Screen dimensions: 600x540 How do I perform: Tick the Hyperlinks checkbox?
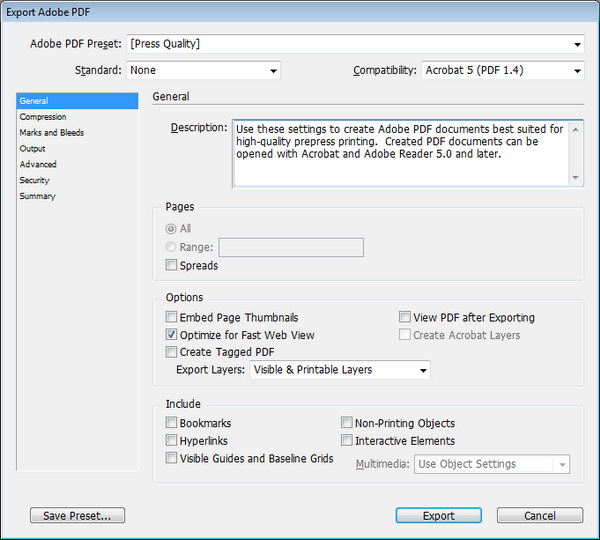coord(171,440)
